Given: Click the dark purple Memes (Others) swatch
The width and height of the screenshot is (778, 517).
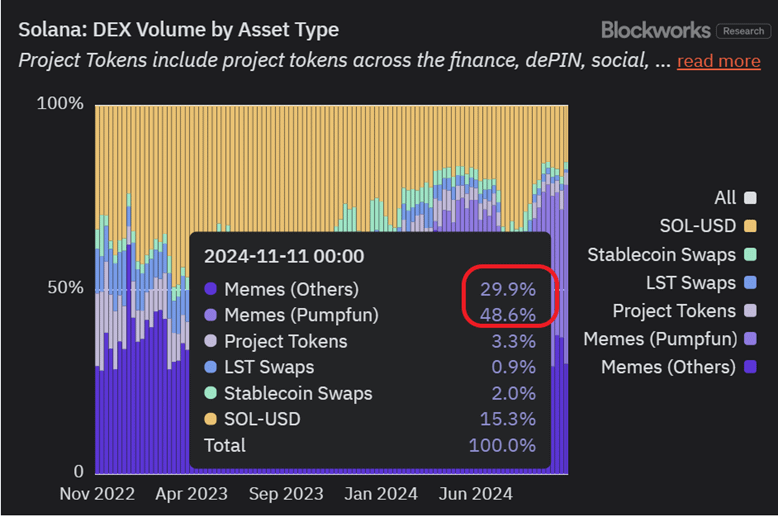Looking at the screenshot, I should (751, 367).
